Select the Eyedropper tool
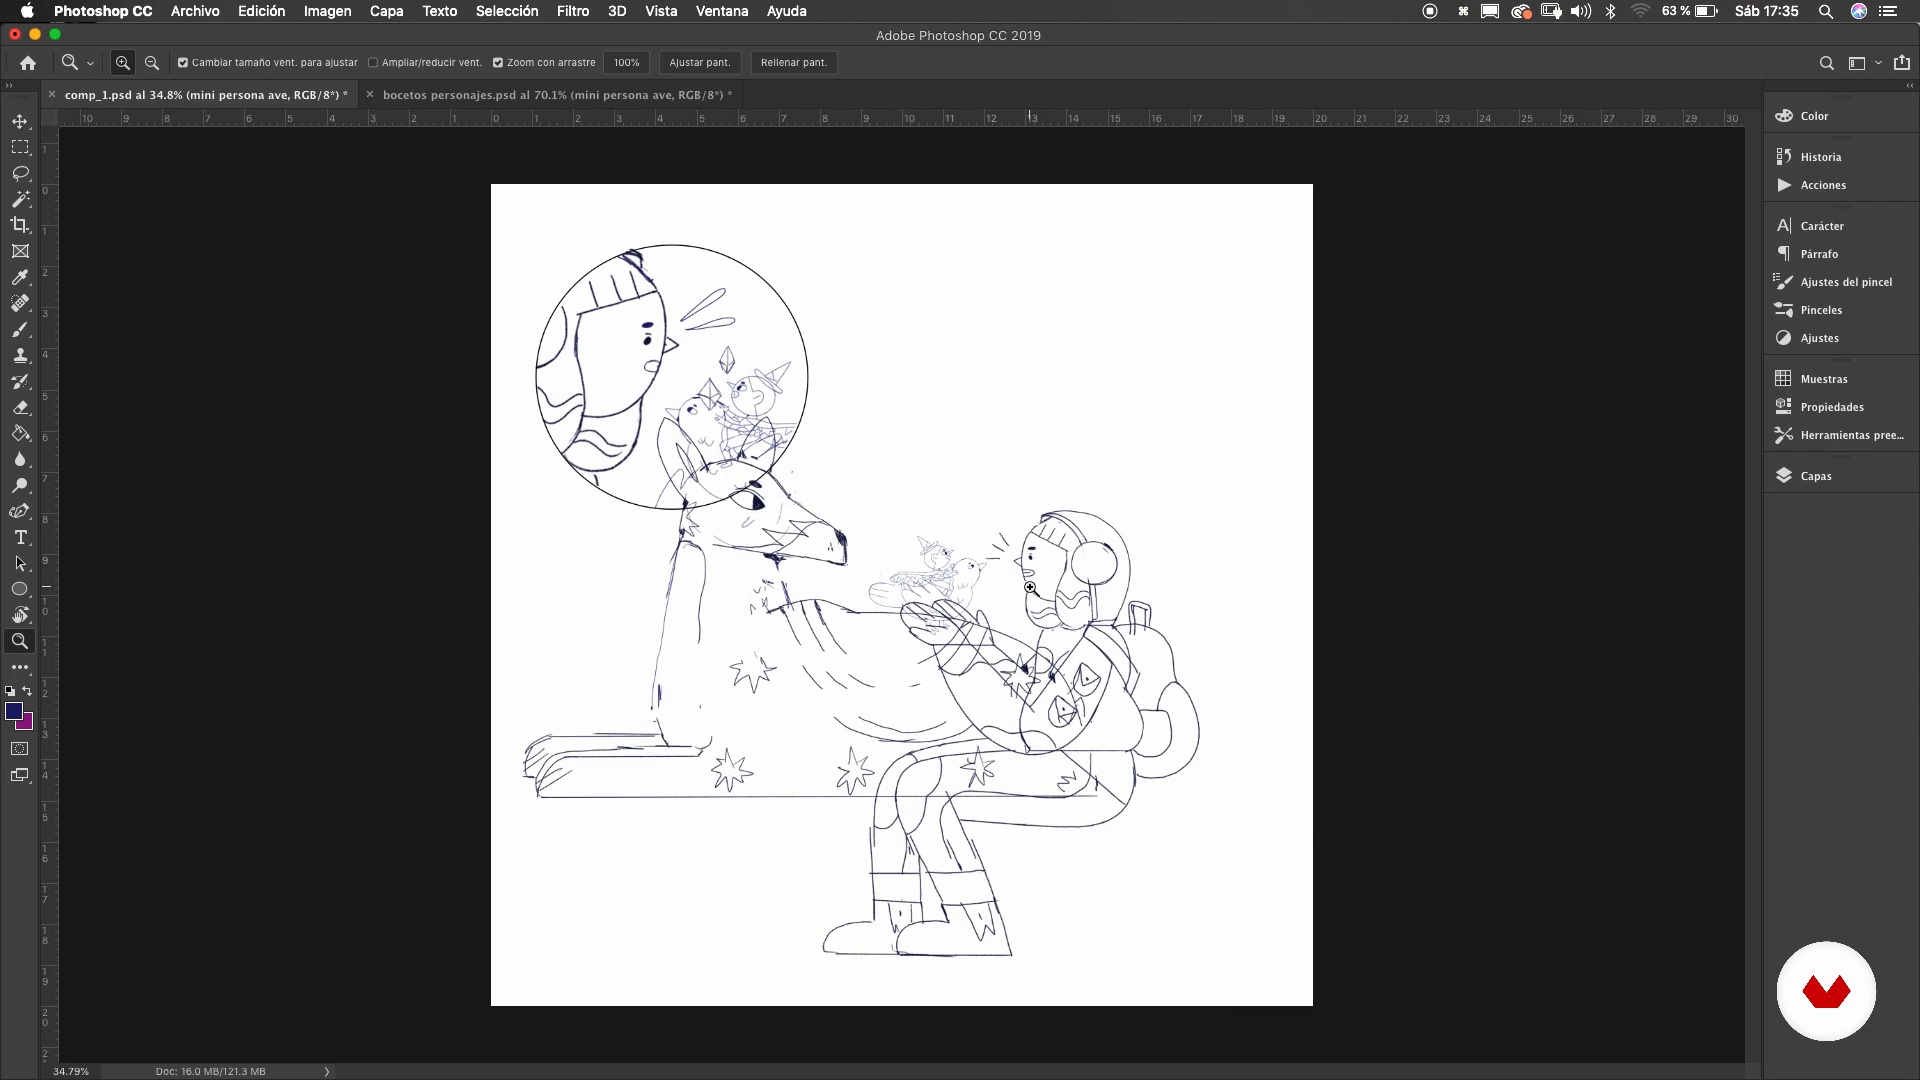 [20, 277]
